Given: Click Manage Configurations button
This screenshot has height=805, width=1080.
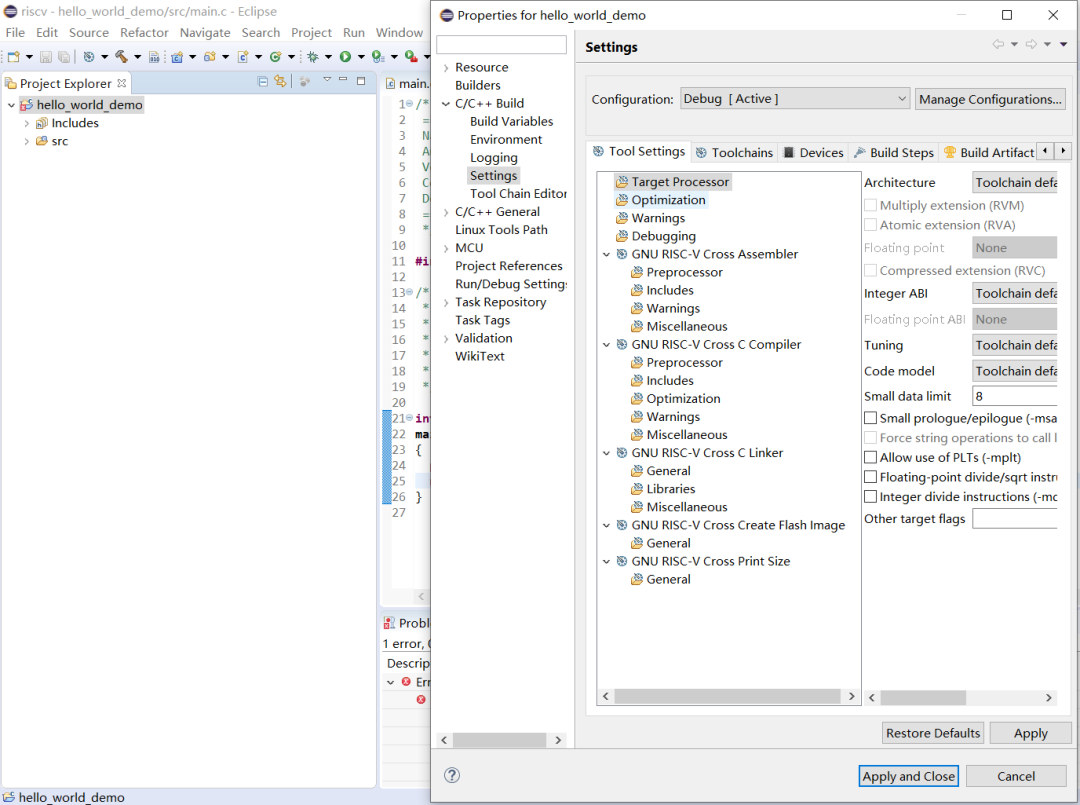Looking at the screenshot, I should [990, 99].
